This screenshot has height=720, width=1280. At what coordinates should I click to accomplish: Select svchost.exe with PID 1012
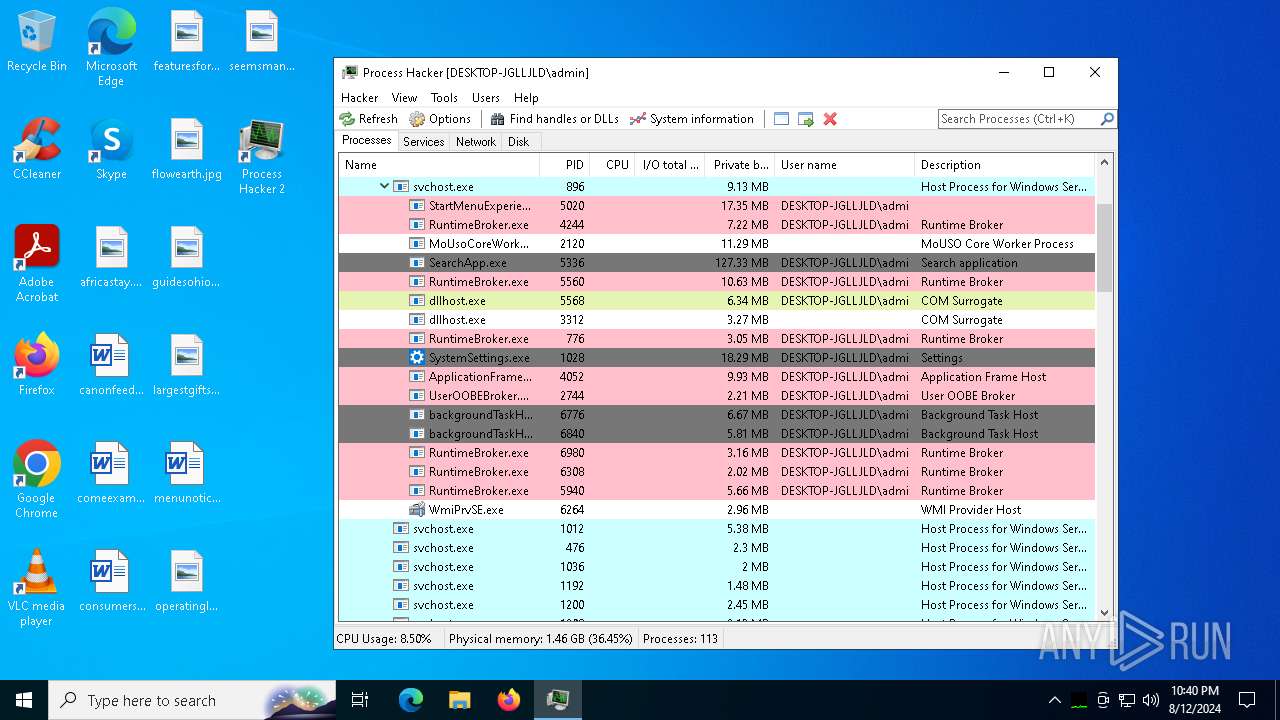tap(717, 529)
